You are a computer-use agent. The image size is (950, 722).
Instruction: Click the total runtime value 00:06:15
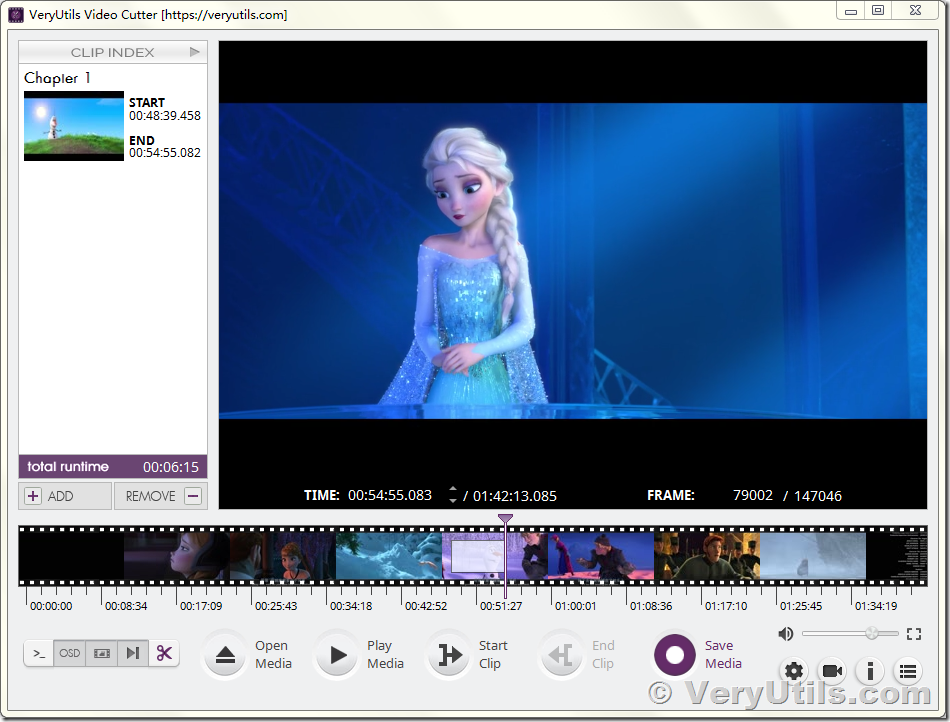[x=171, y=467]
